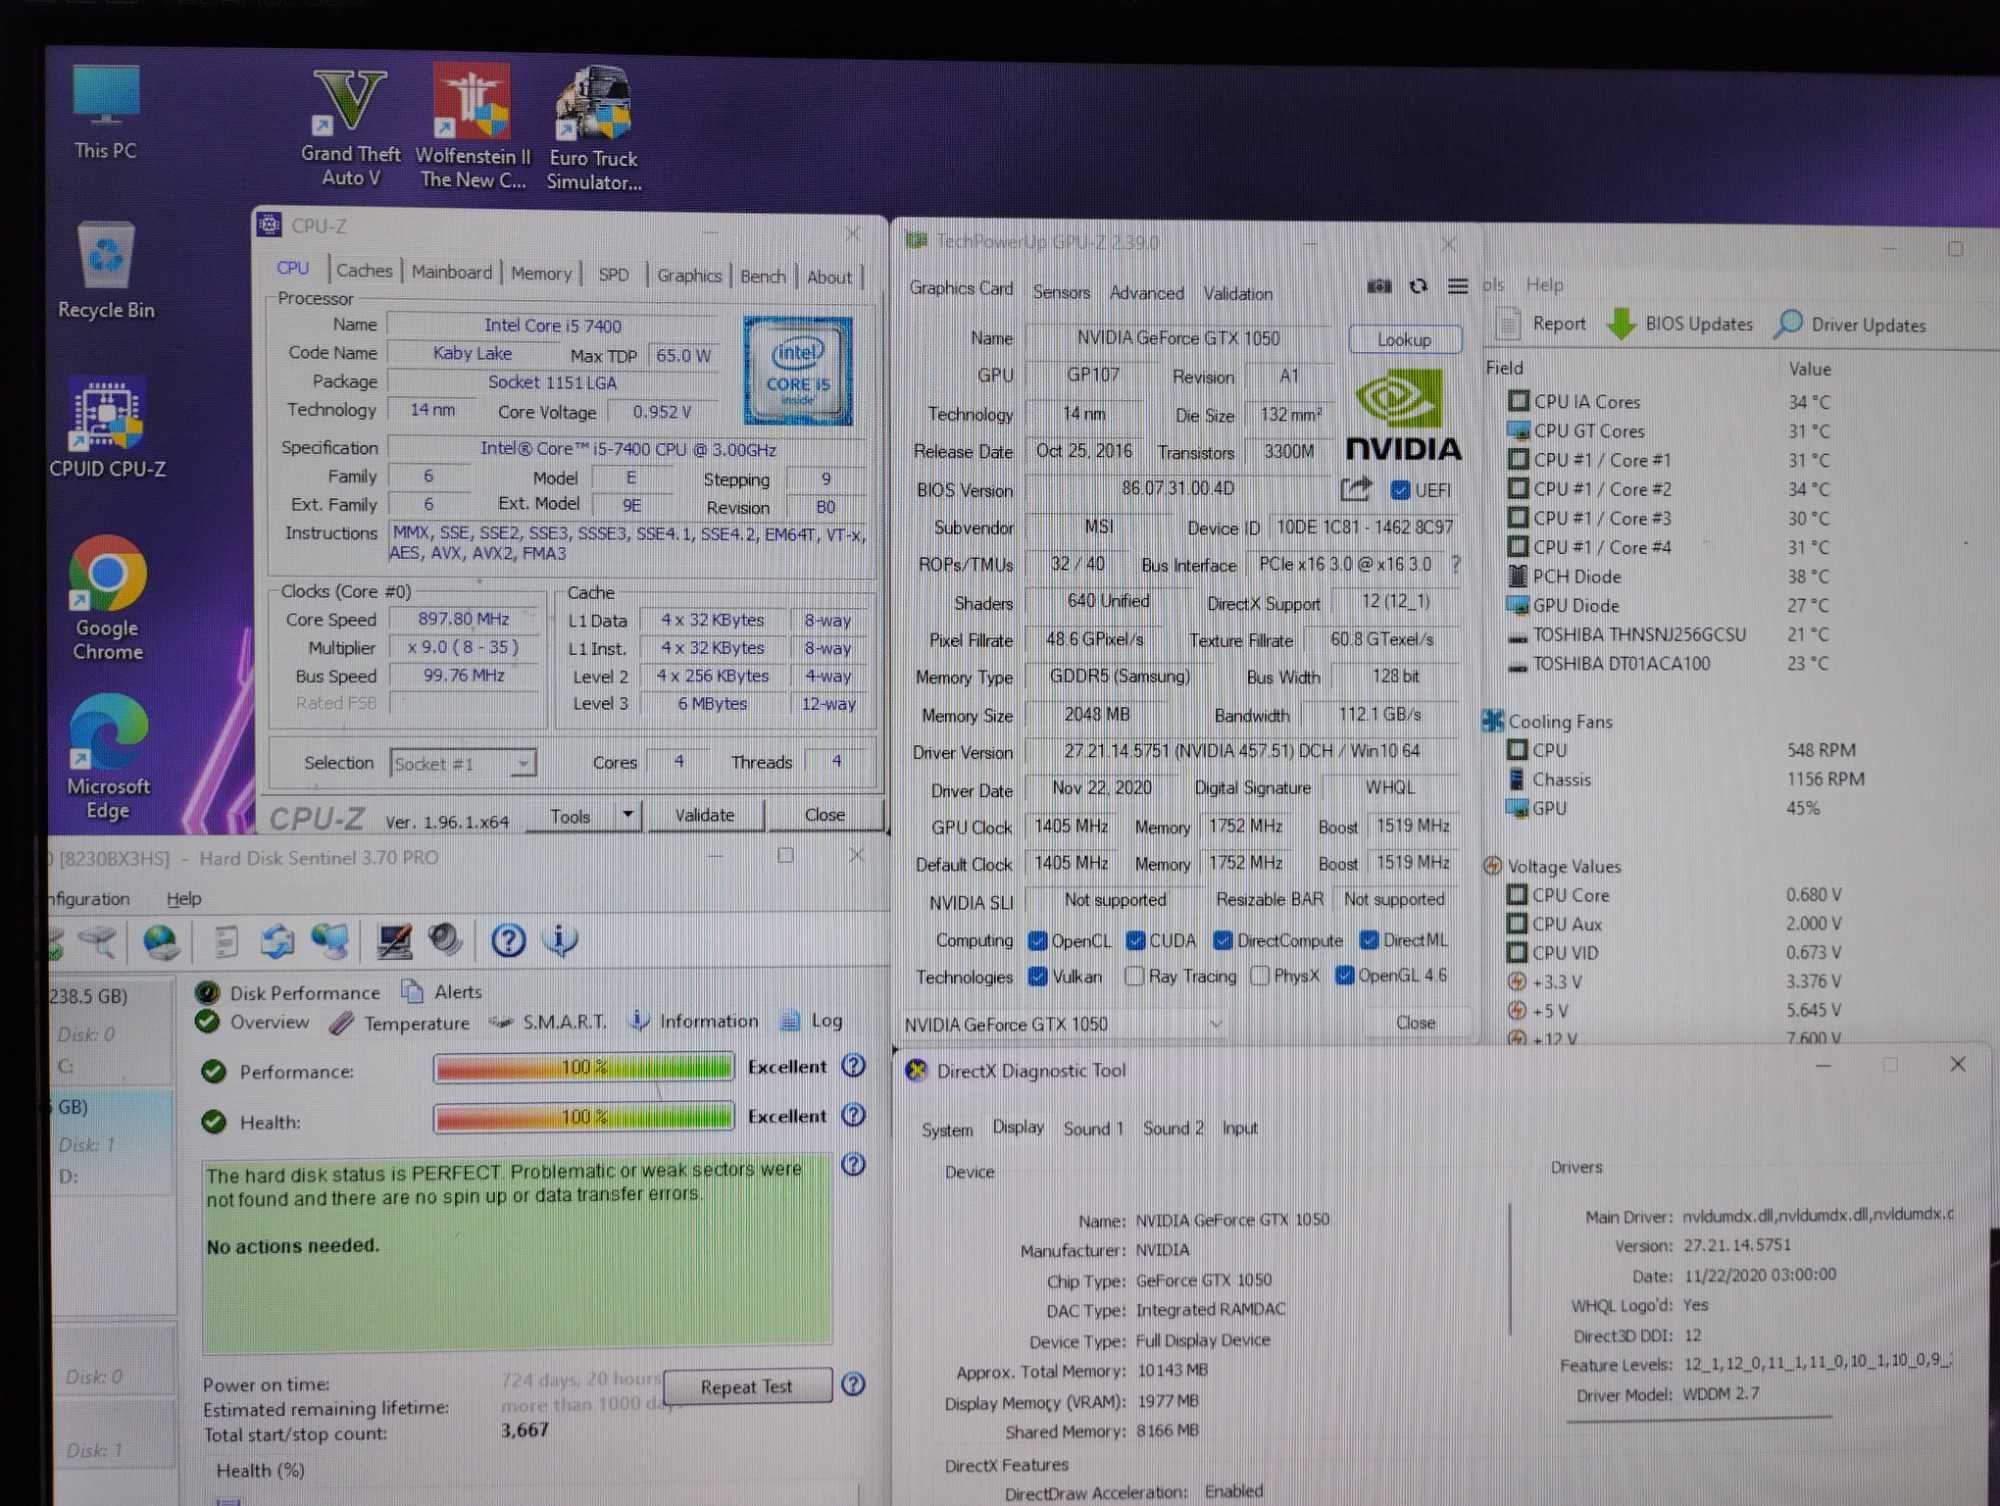The width and height of the screenshot is (2000, 1506).
Task: Toggle the OpenCL checkbox
Action: click(1038, 941)
